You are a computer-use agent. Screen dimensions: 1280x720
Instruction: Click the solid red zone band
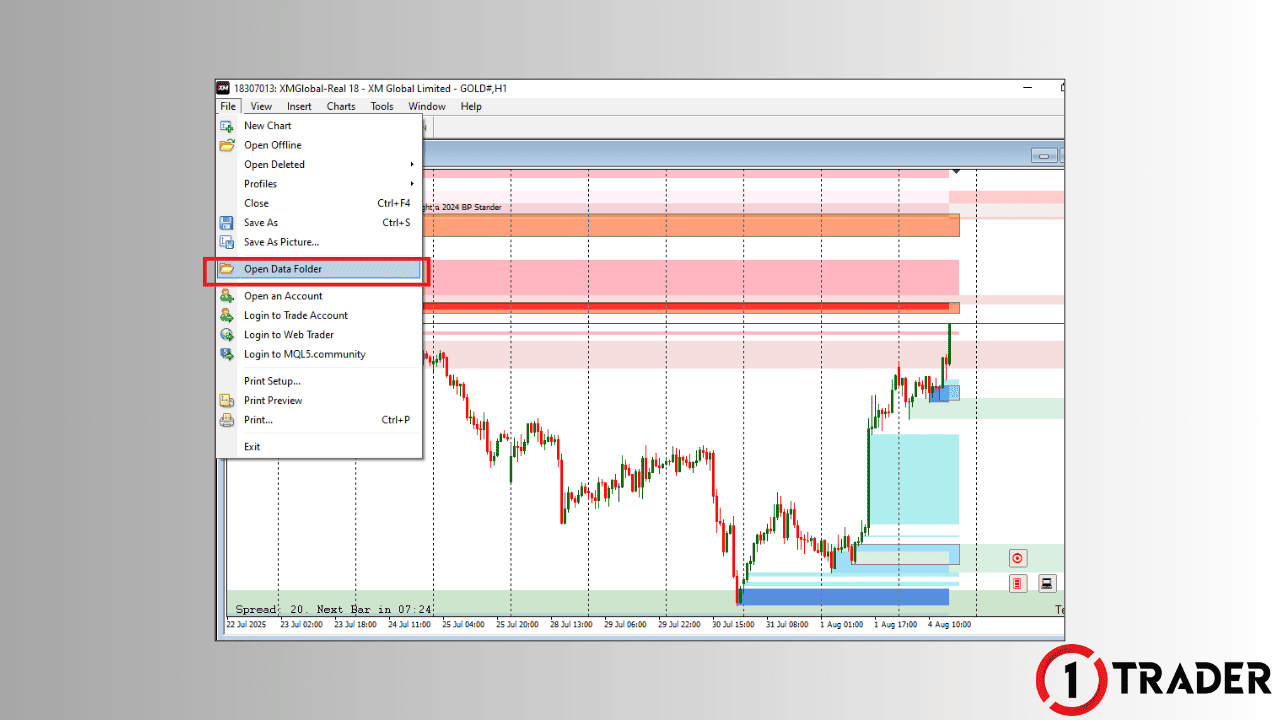tap(685, 307)
